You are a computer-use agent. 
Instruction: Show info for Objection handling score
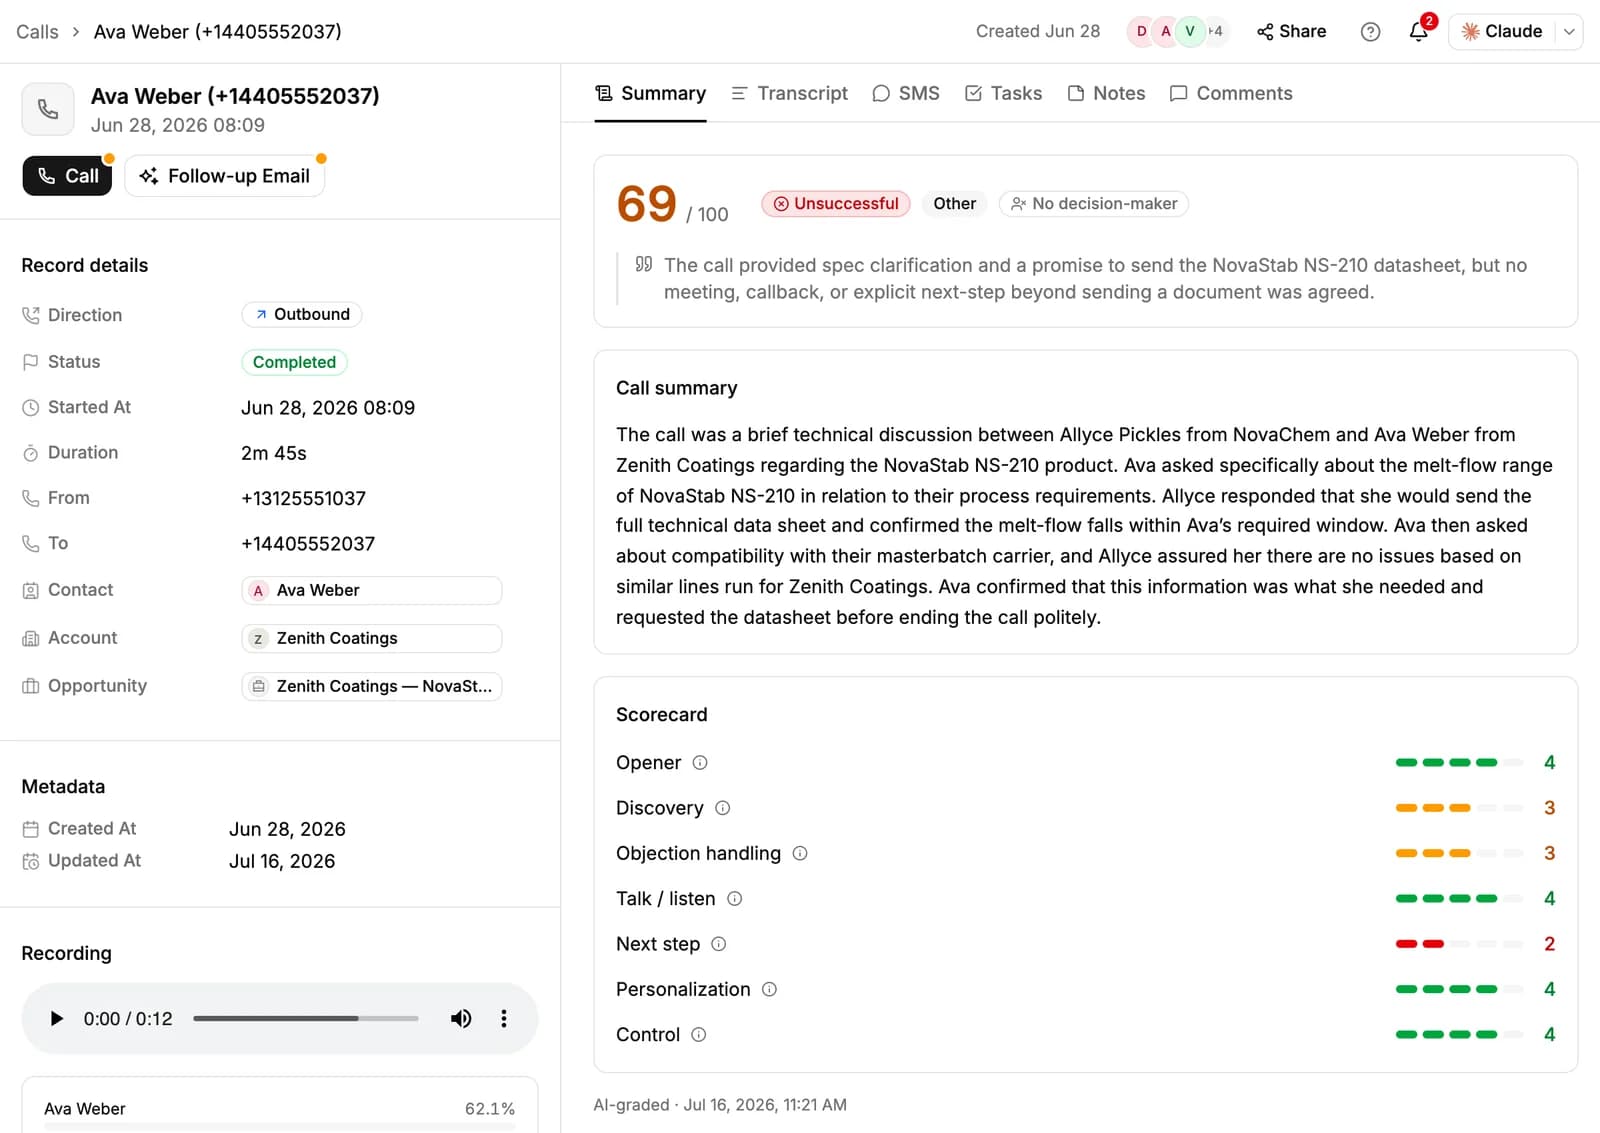(800, 853)
